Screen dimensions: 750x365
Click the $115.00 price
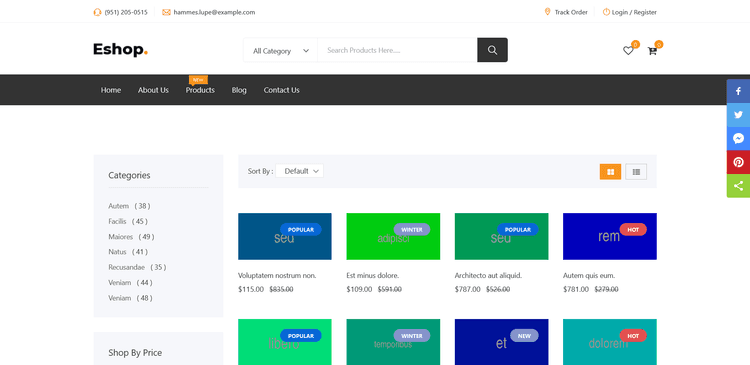pyautogui.click(x=251, y=289)
